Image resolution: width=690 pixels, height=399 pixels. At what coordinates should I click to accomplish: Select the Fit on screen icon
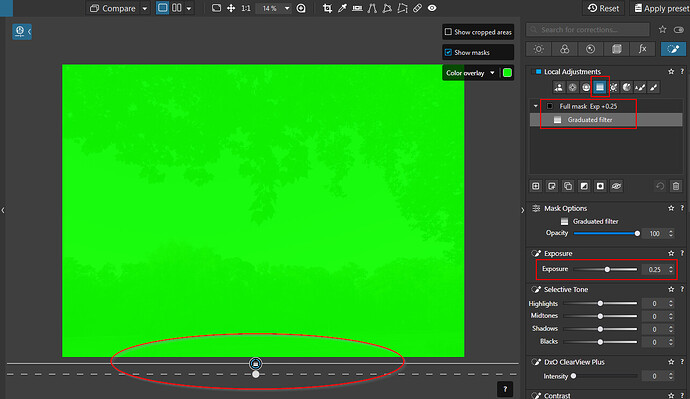216,8
